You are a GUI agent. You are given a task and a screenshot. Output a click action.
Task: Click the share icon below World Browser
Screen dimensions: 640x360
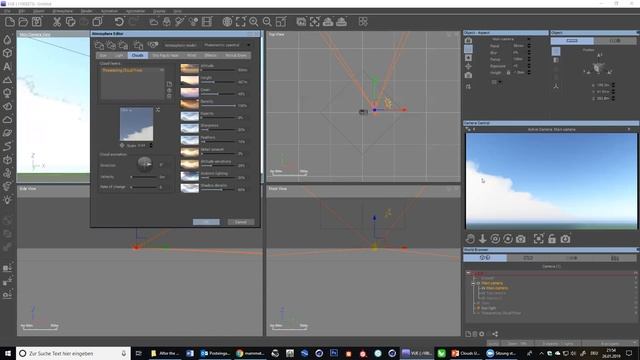(x=495, y=334)
